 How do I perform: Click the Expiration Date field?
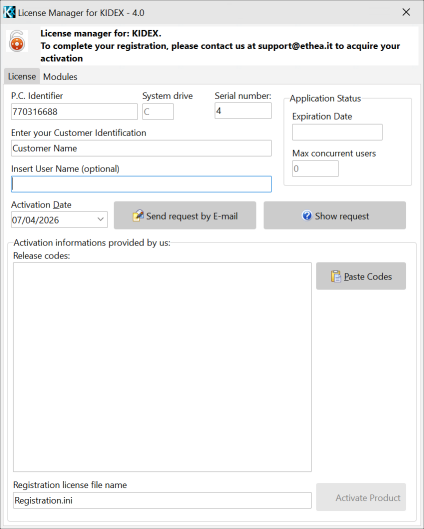point(337,132)
